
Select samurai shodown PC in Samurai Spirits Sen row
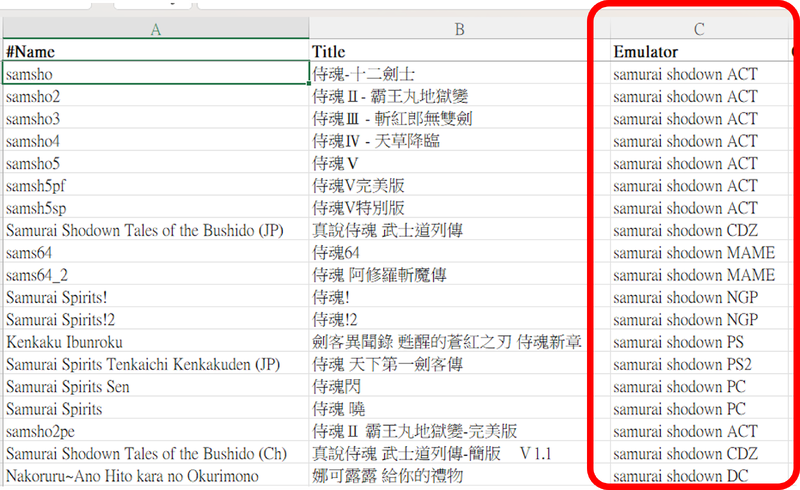(699, 386)
